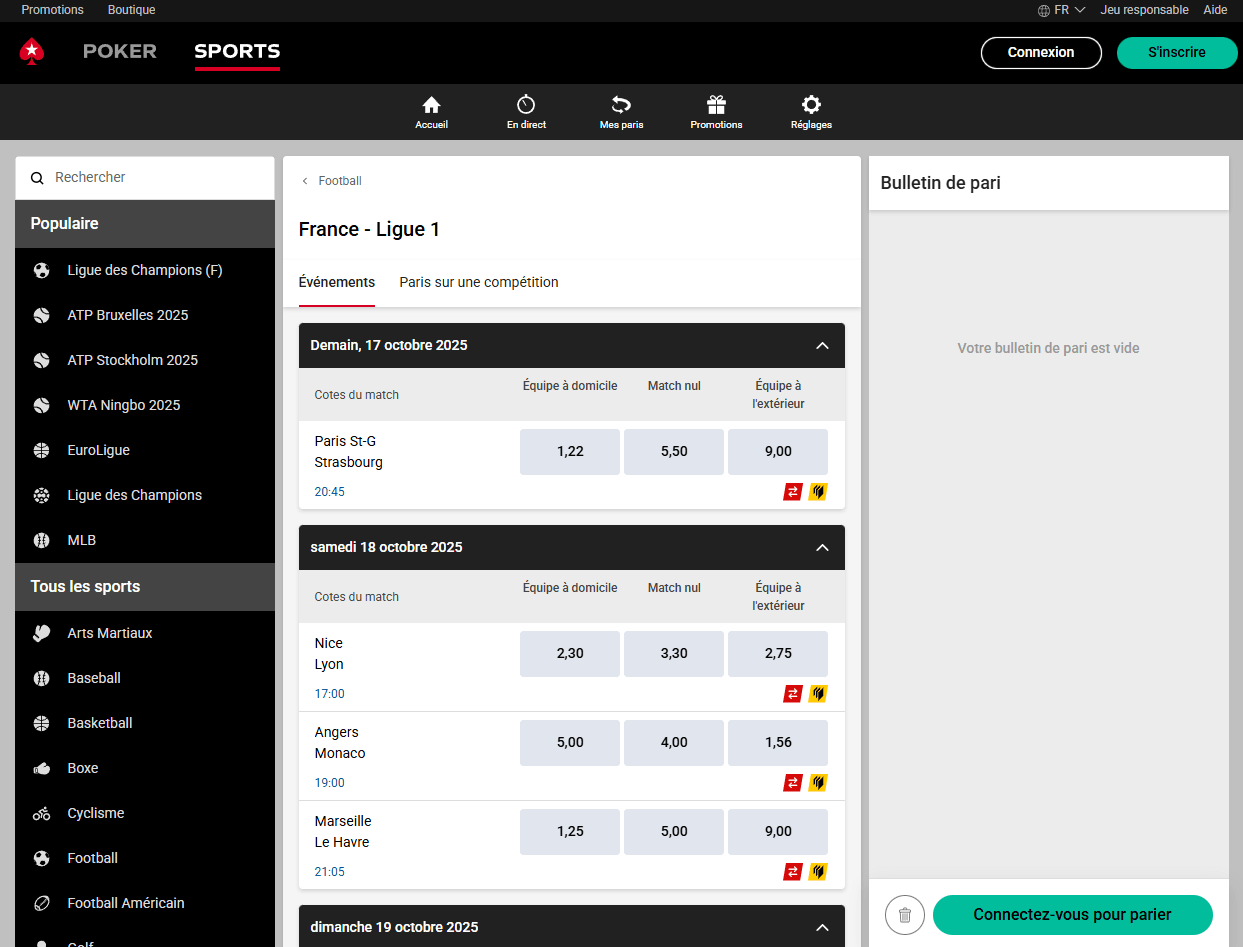Viewport: 1243px width, 947px height.
Task: Open the Accueil home icon
Action: 431,105
